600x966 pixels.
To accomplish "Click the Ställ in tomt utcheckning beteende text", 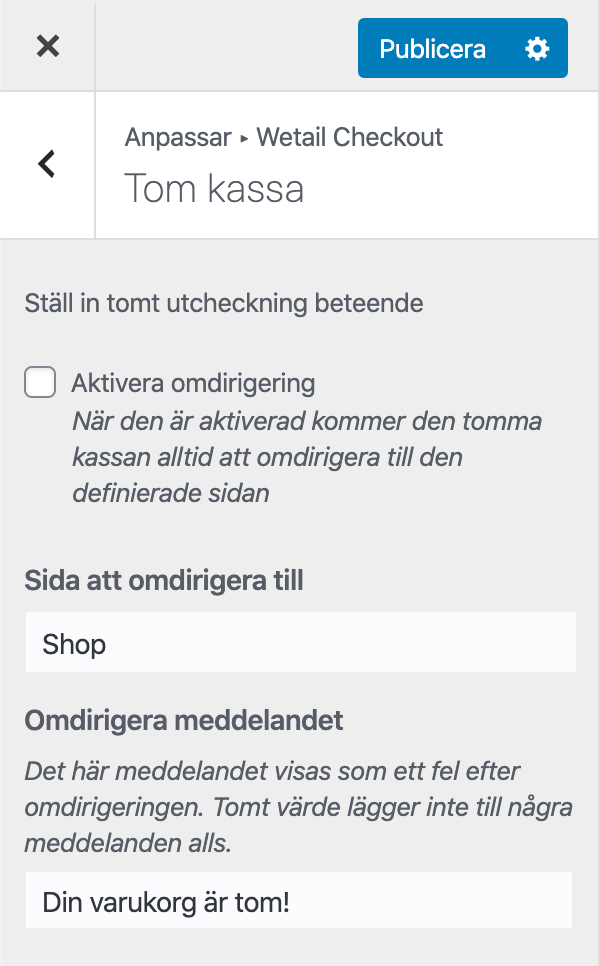I will (x=223, y=303).
